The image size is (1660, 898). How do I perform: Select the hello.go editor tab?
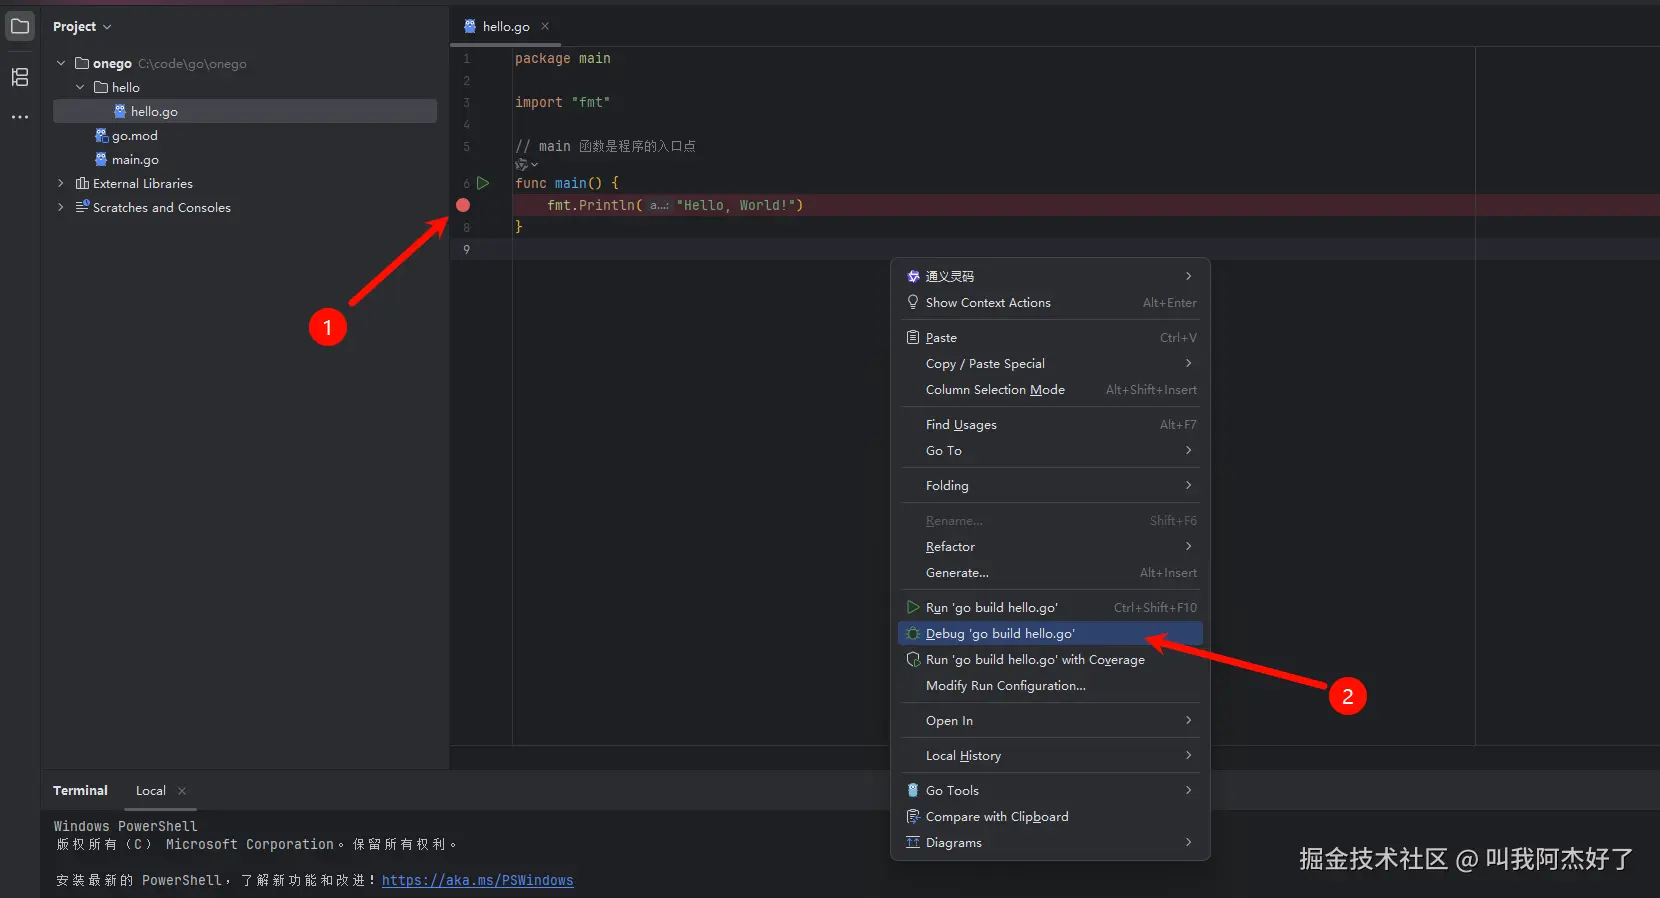(x=506, y=26)
